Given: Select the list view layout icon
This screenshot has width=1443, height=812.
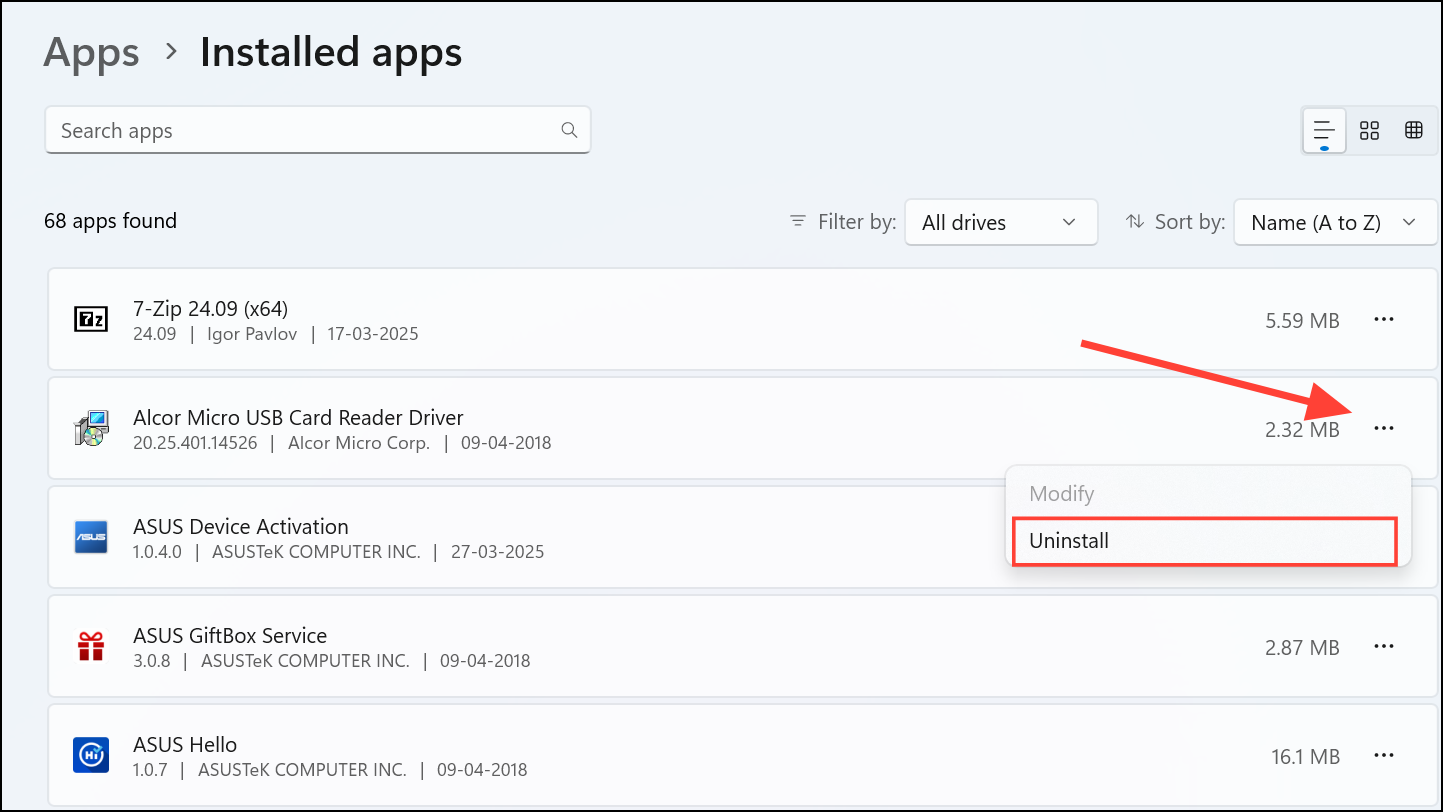Looking at the screenshot, I should [x=1324, y=131].
